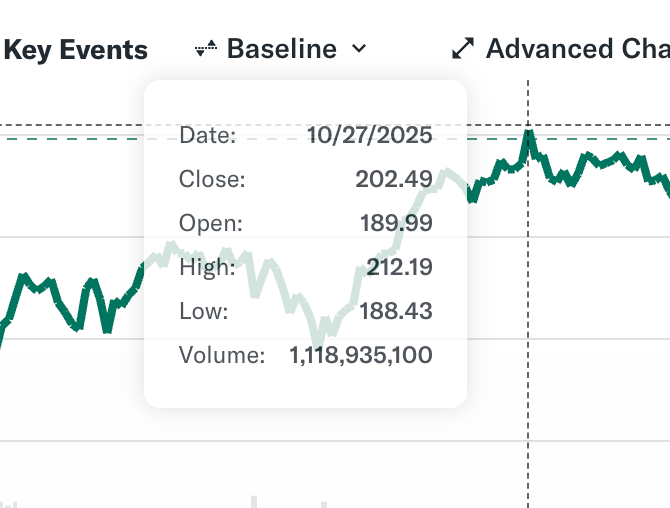This screenshot has width=670, height=508.
Task: Click the "Low:" label in the tooltip
Action: (x=204, y=312)
